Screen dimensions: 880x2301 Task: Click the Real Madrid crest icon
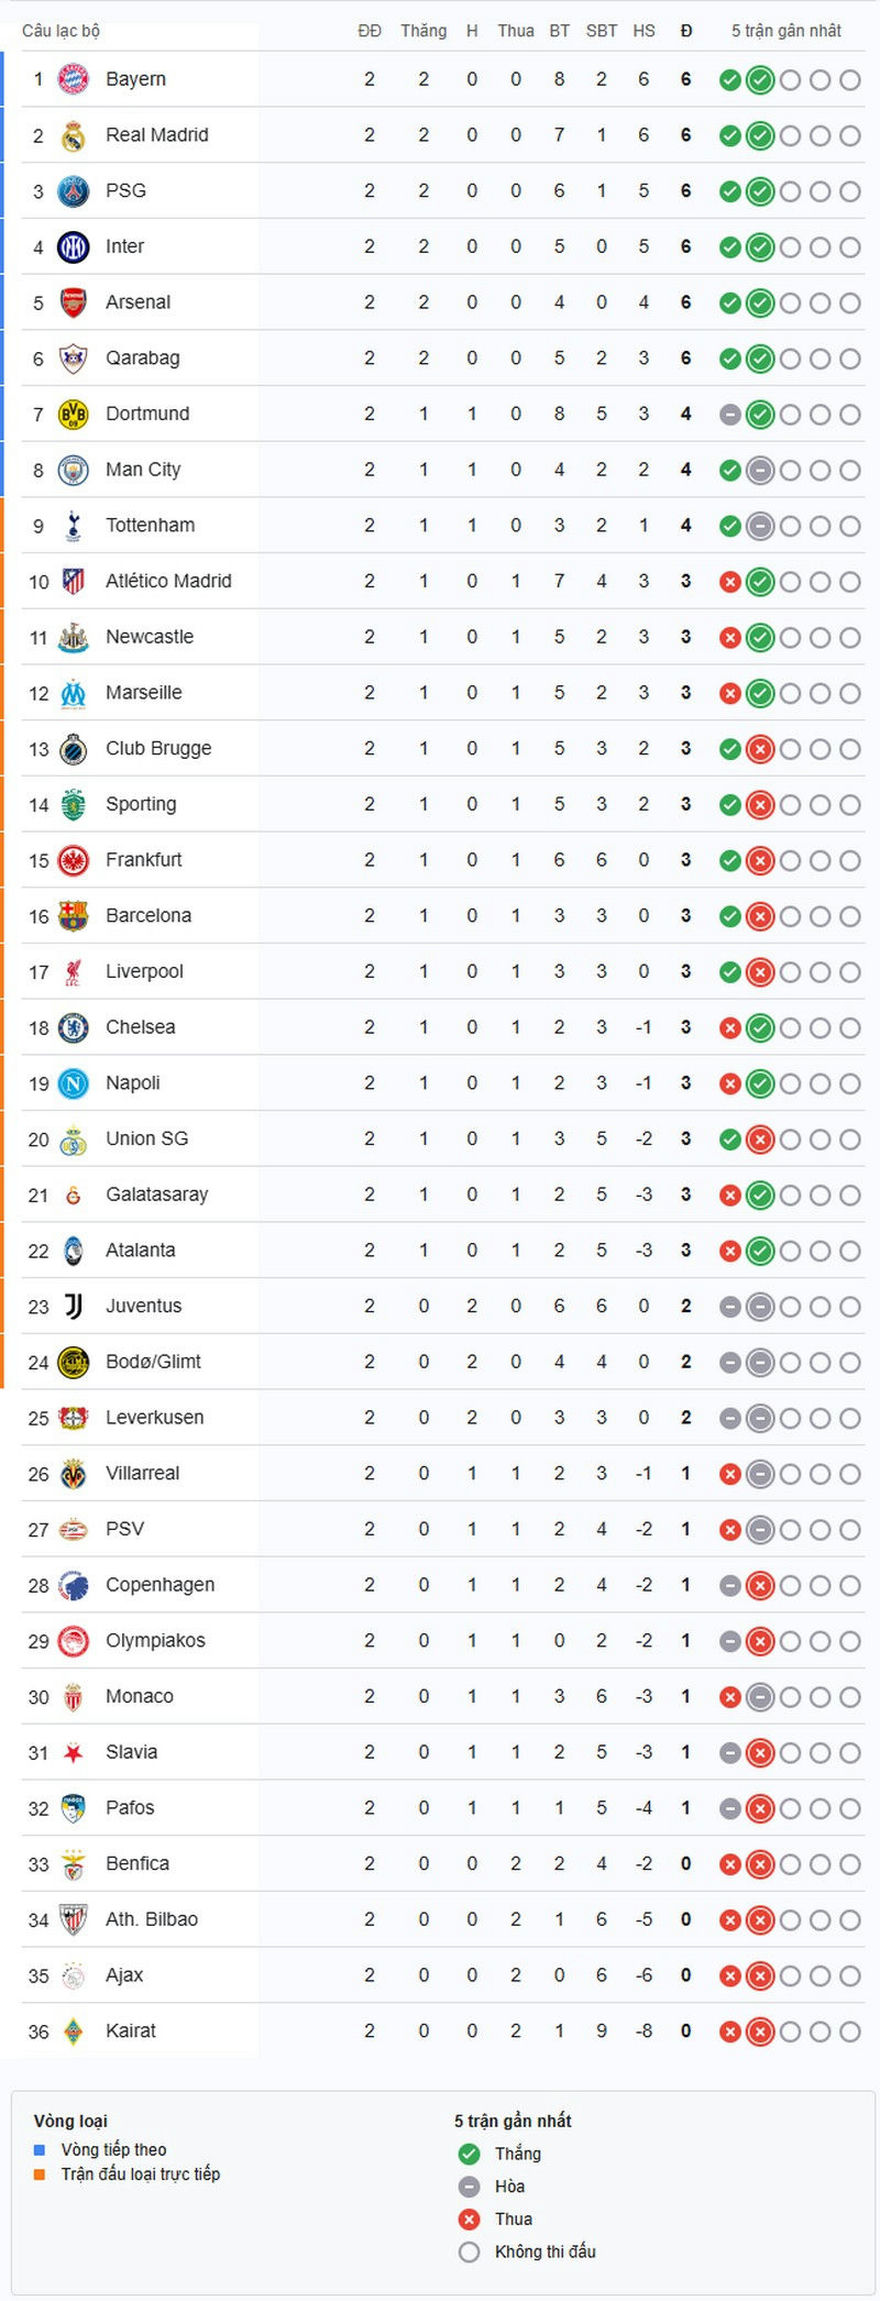click(x=73, y=135)
